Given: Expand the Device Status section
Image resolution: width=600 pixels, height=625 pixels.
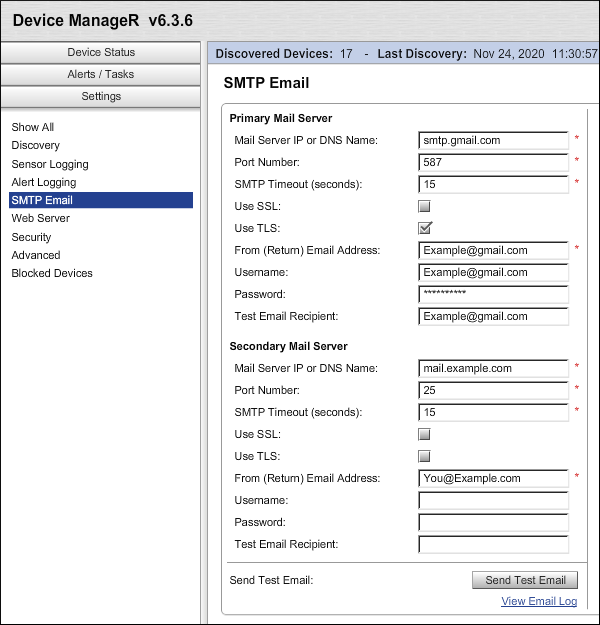Looking at the screenshot, I should (101, 52).
